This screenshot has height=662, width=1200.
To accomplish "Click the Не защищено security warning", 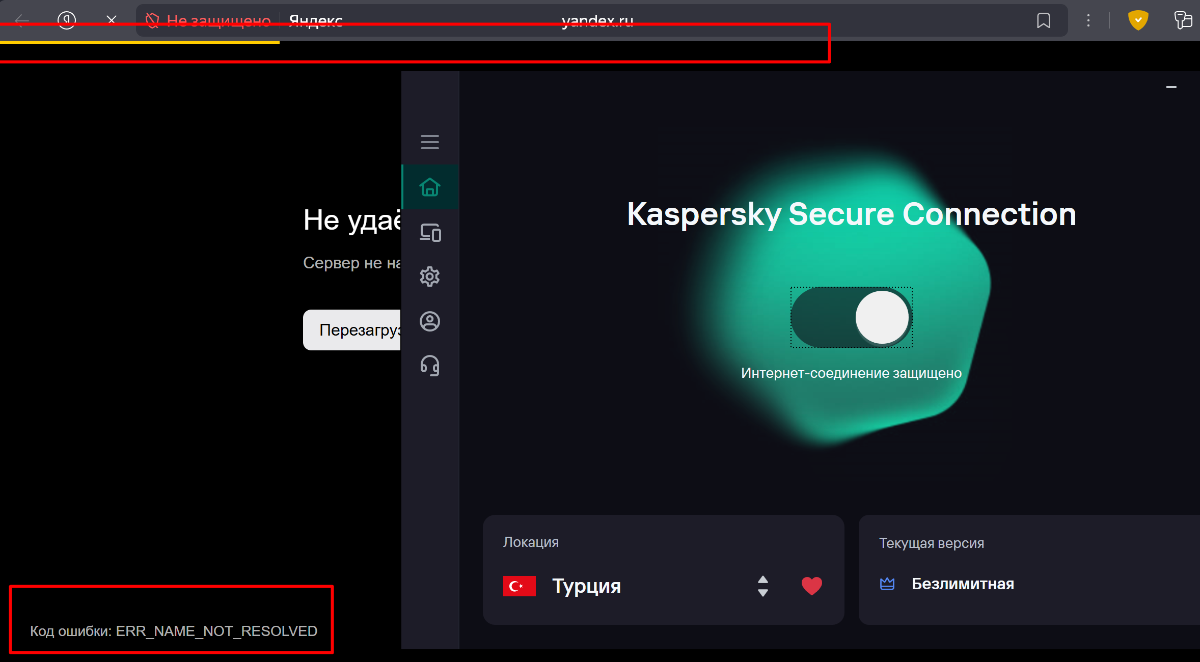I will tap(208, 20).
